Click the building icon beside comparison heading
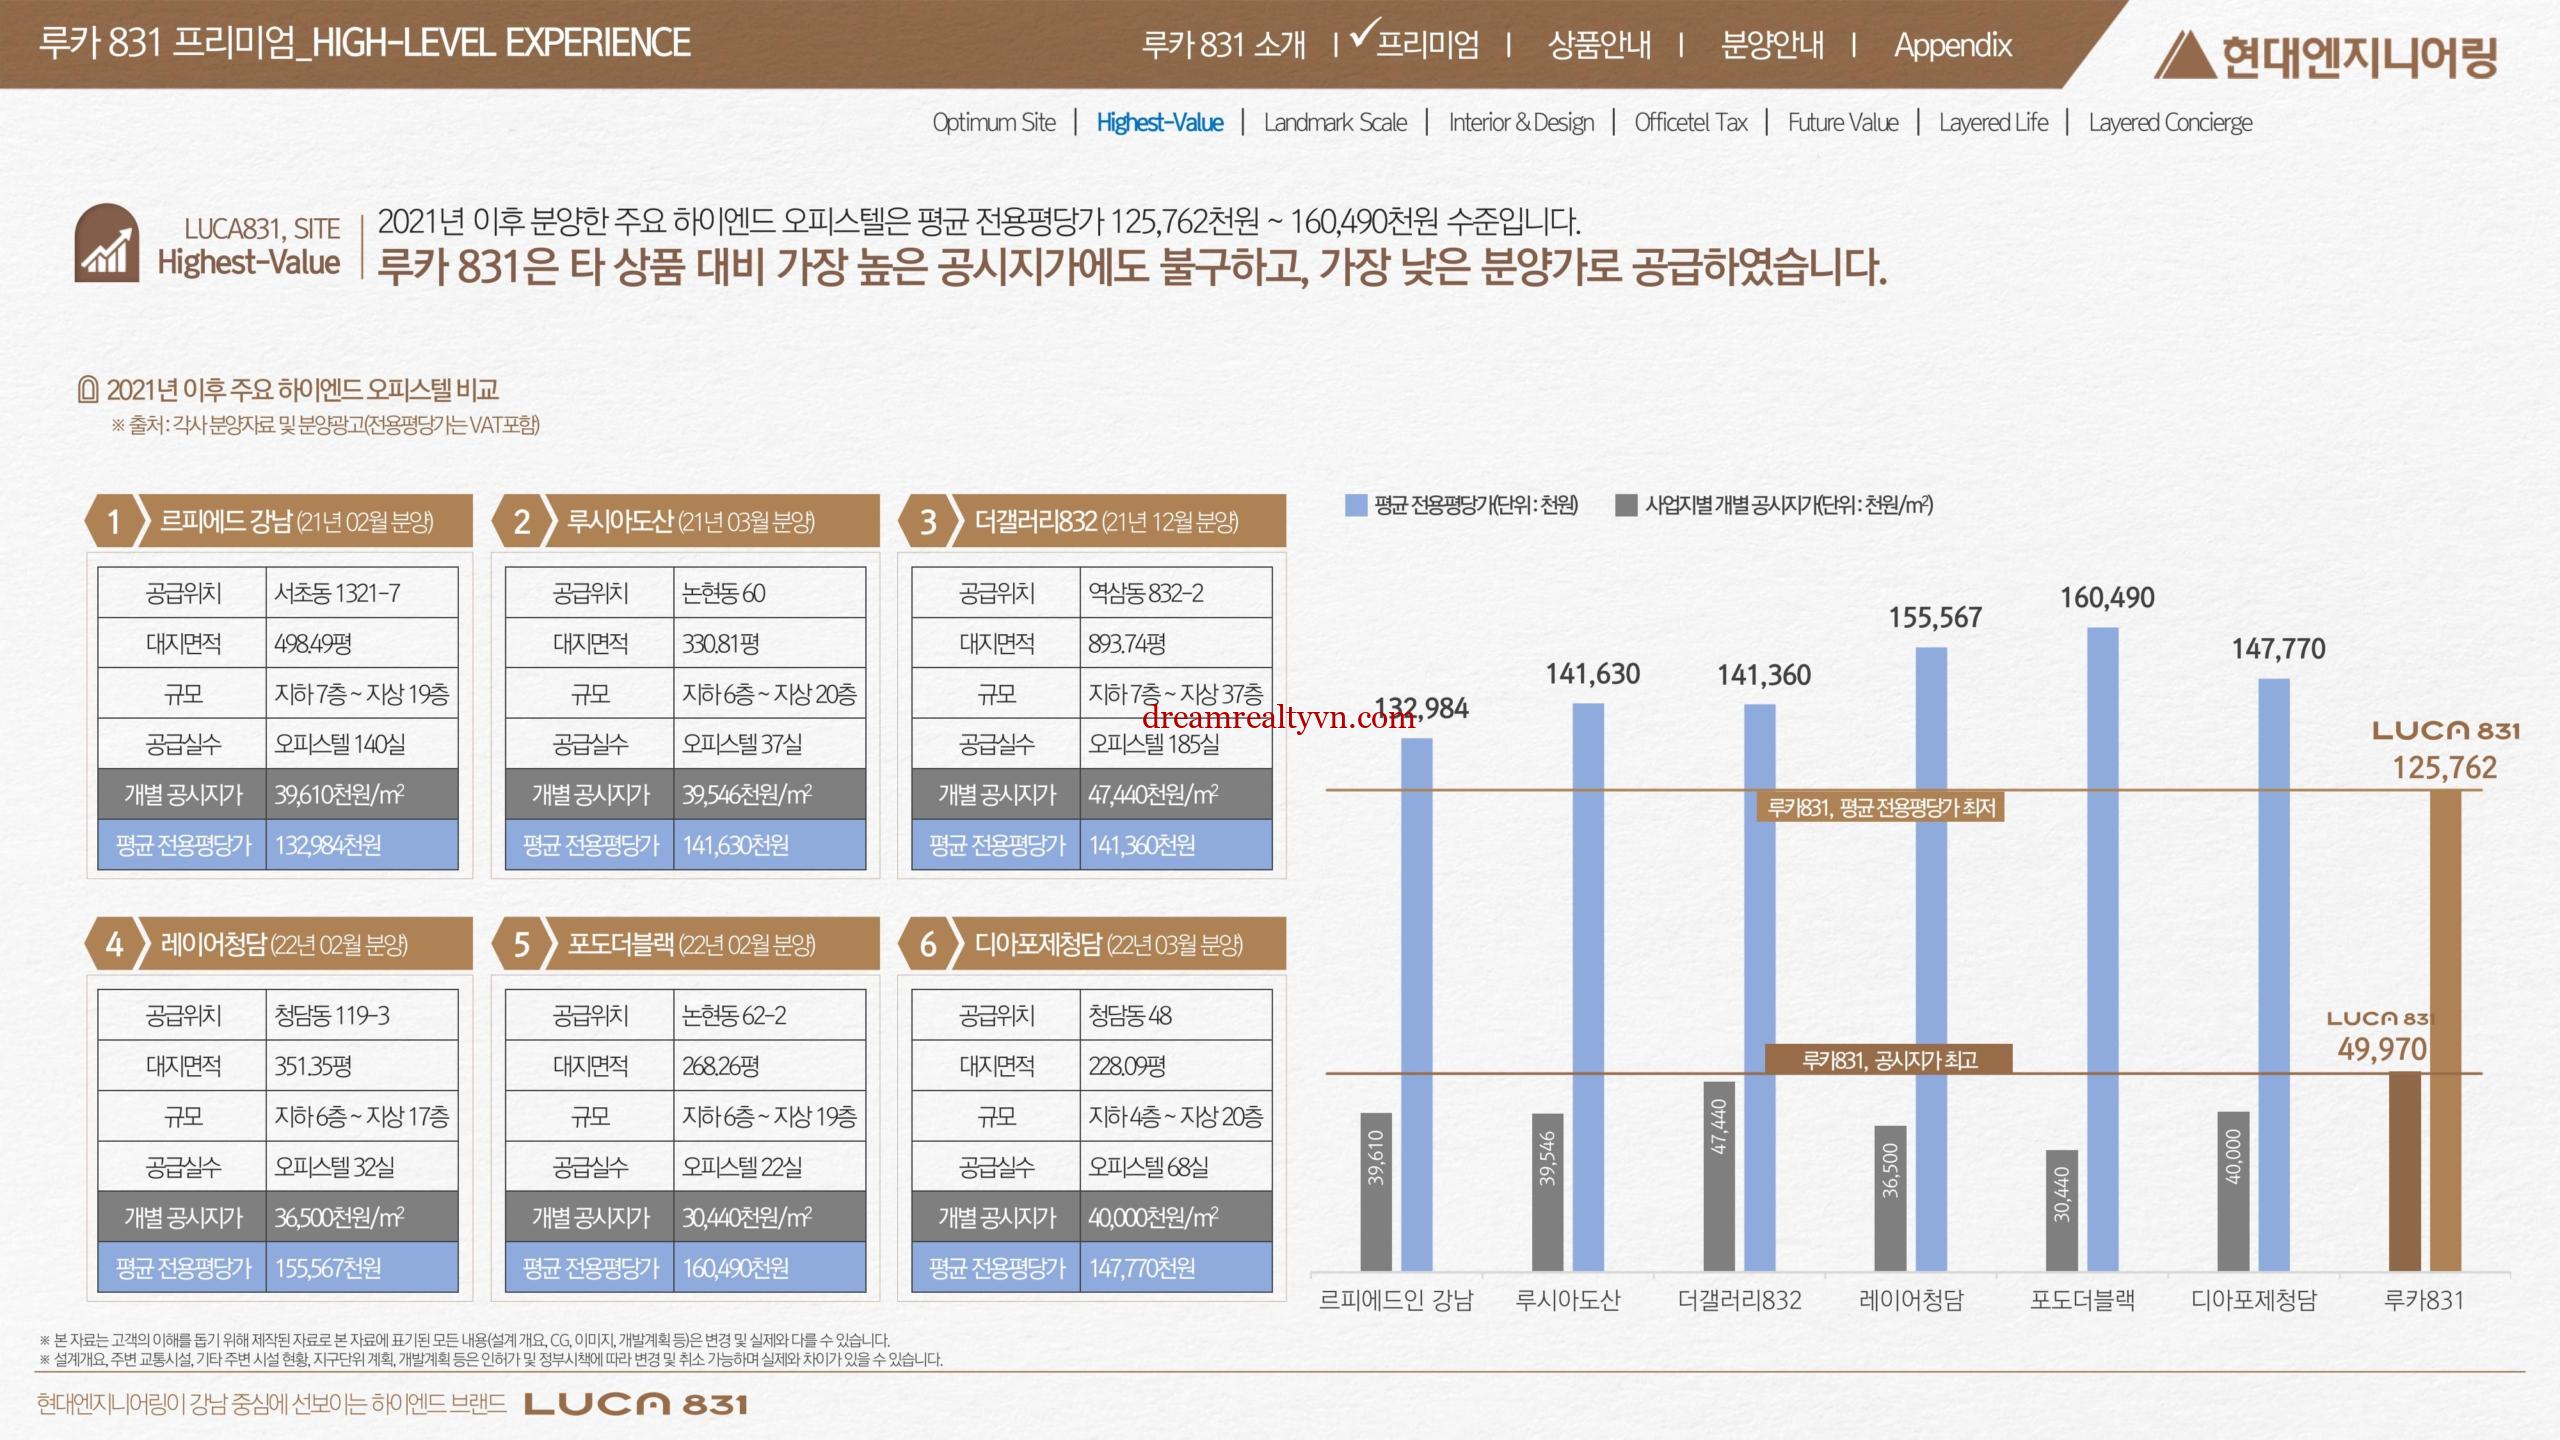2560x1440 pixels. pyautogui.click(x=88, y=390)
